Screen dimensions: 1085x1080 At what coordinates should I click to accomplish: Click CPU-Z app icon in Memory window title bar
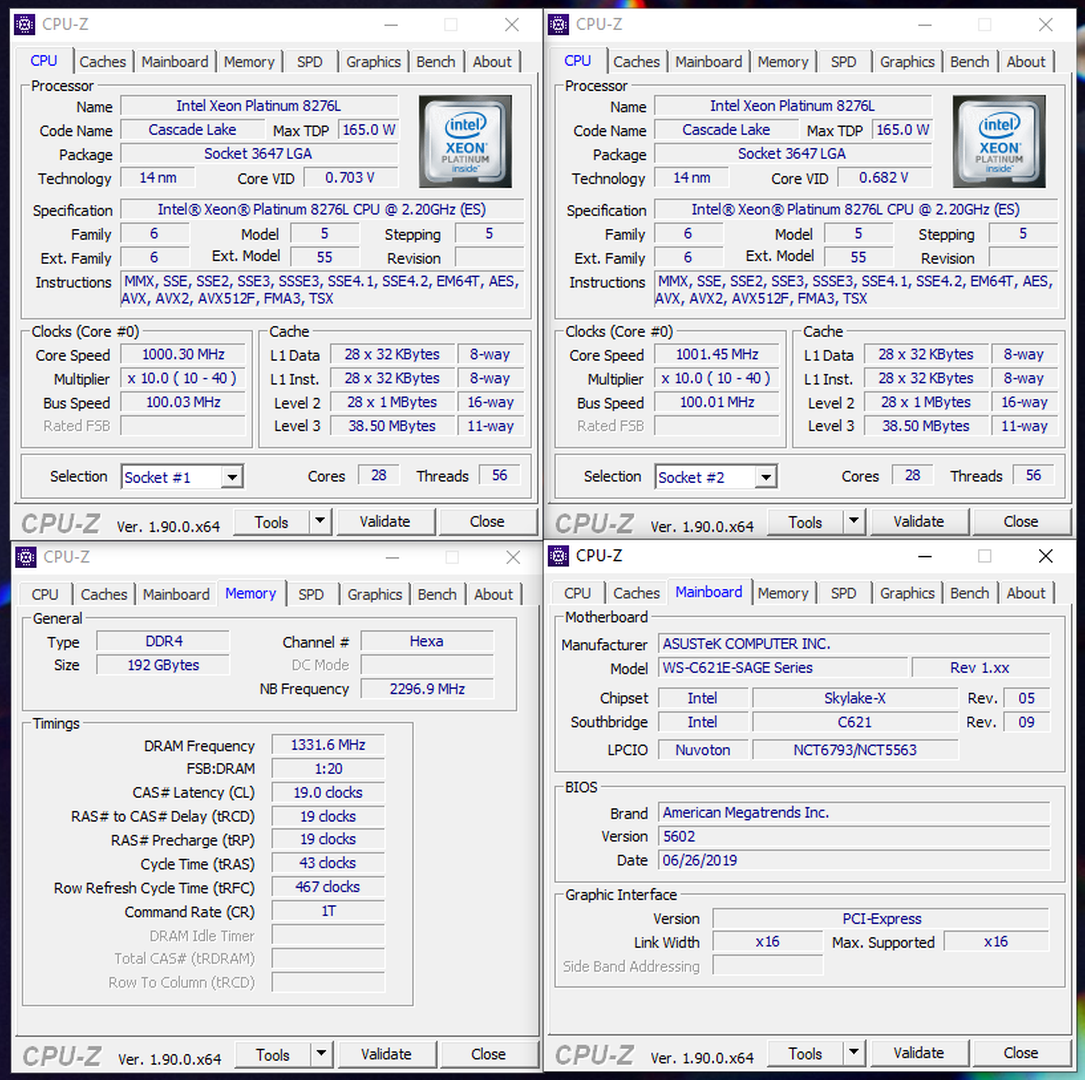tap(26, 557)
